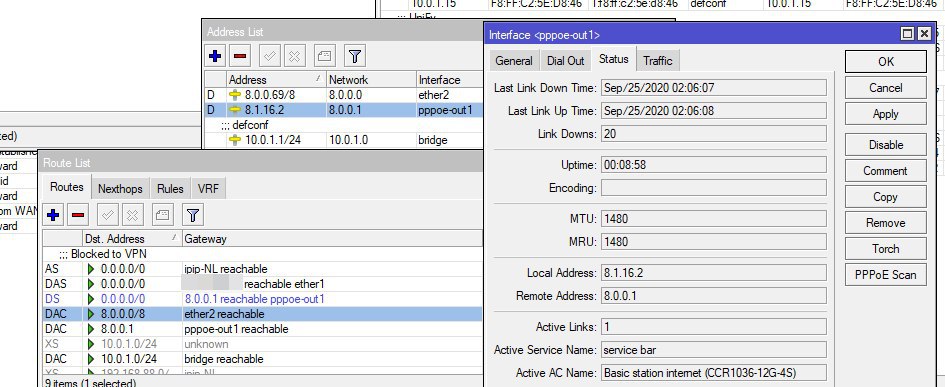Select the 10.0.1.0/24 bridge reachable route
Image resolution: width=945 pixels, height=387 pixels.
[x=263, y=359]
